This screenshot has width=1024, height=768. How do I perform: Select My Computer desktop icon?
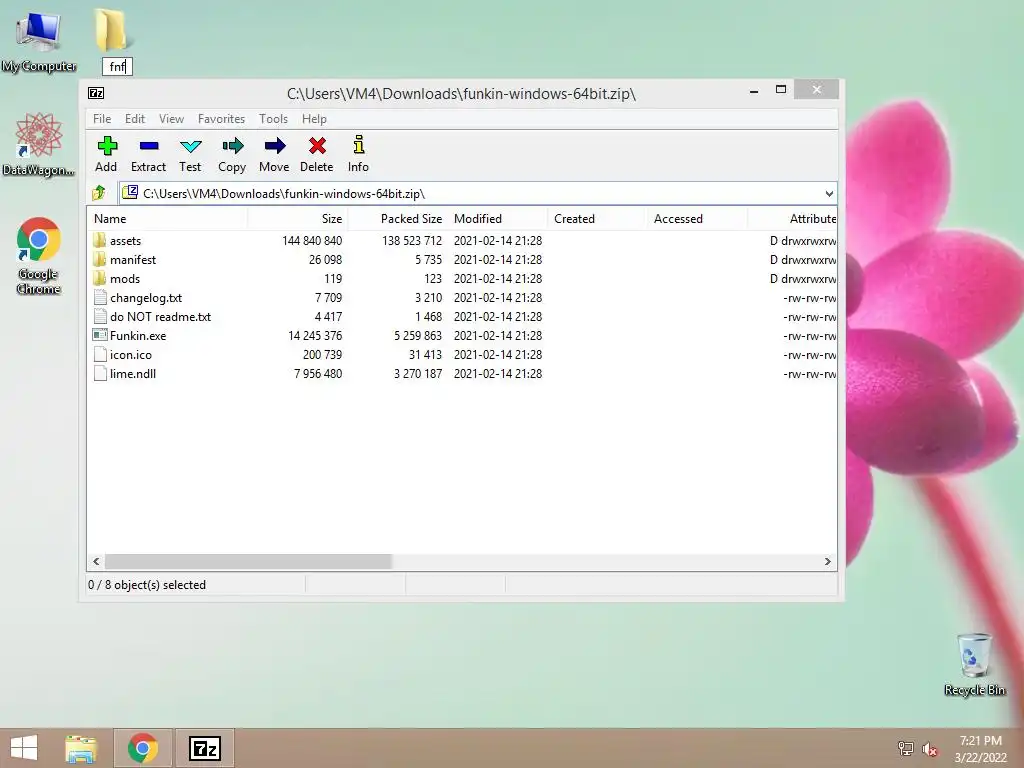(39, 41)
